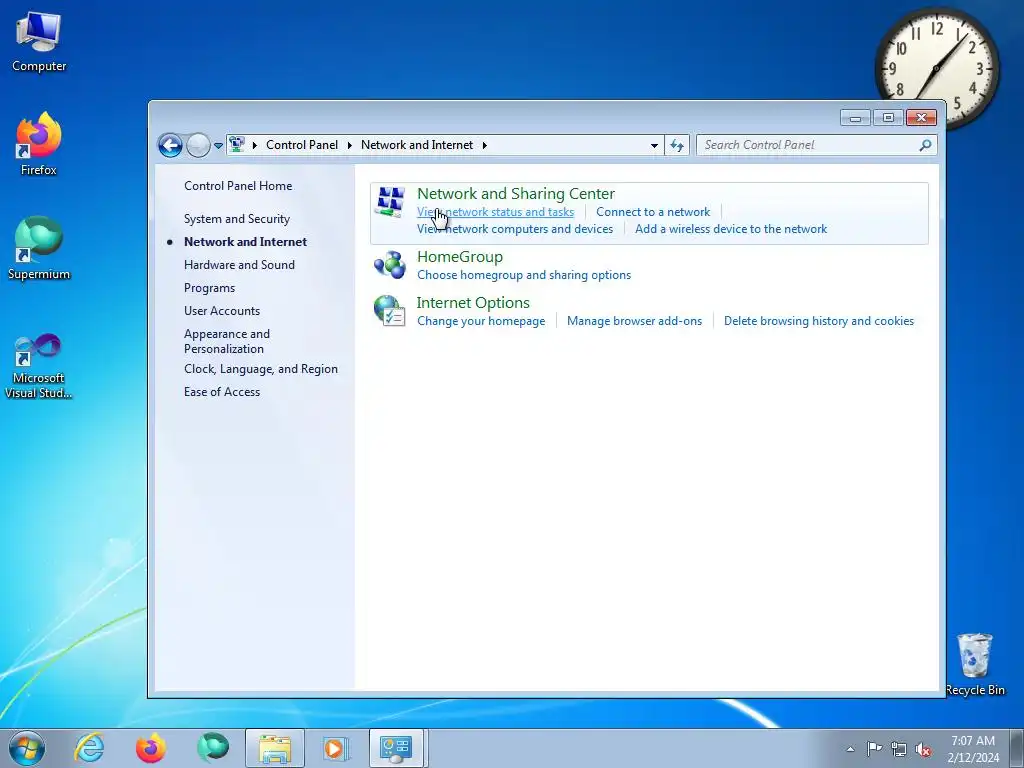Viewport: 1024px width, 768px height.
Task: Click Choose homegroup and sharing options
Action: point(524,275)
